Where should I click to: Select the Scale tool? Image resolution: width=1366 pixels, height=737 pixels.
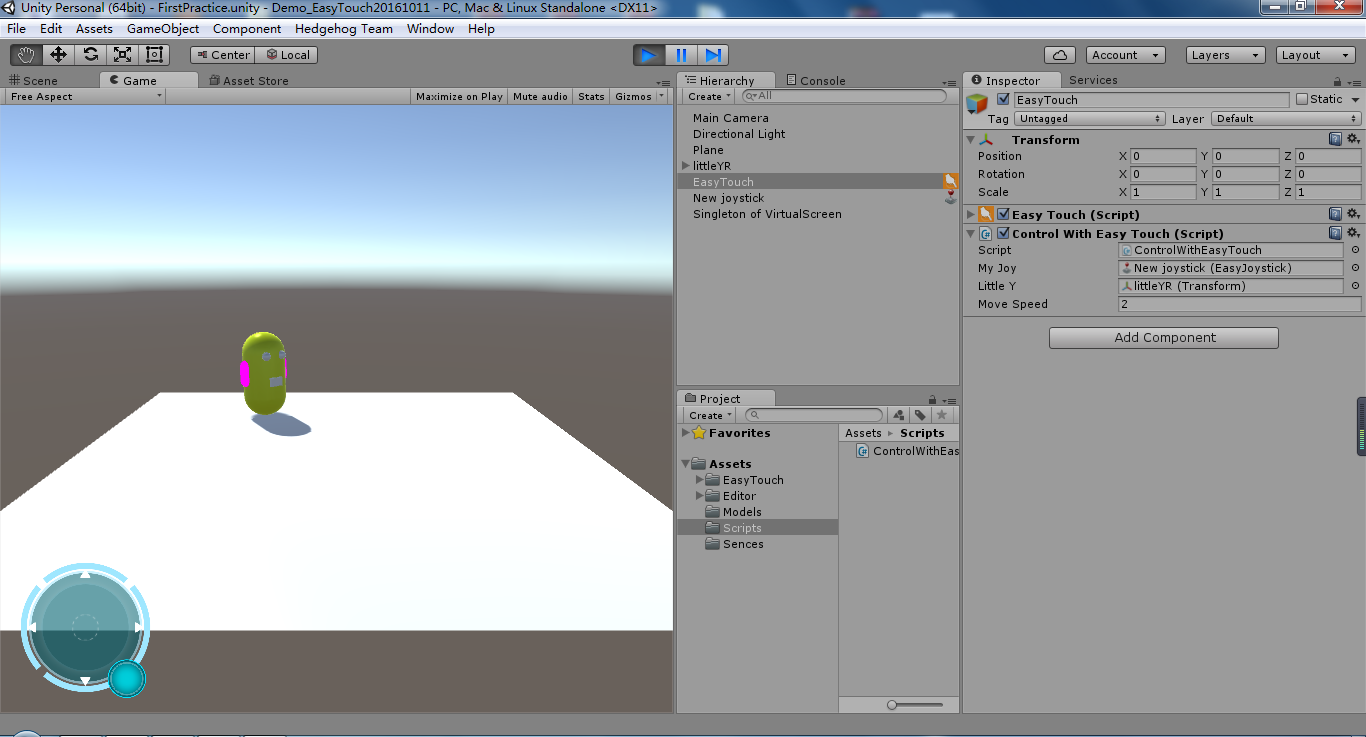[122, 54]
